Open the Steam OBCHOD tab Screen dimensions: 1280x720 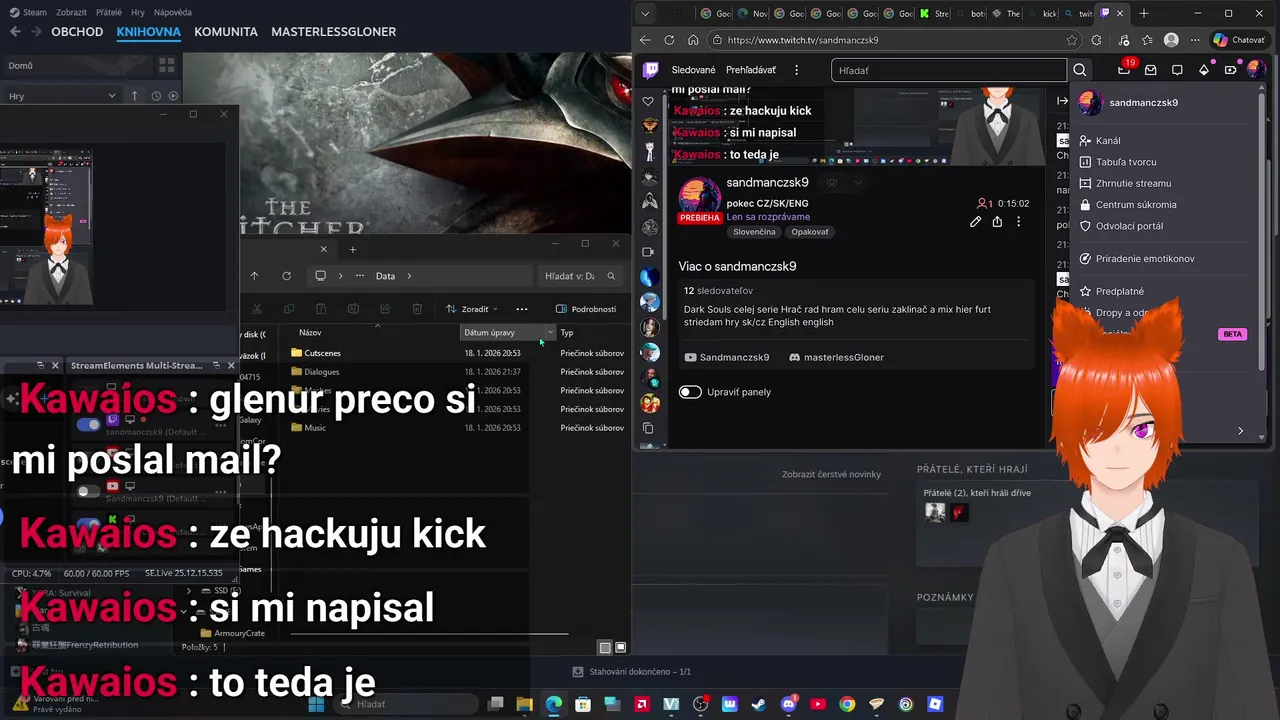click(x=77, y=32)
